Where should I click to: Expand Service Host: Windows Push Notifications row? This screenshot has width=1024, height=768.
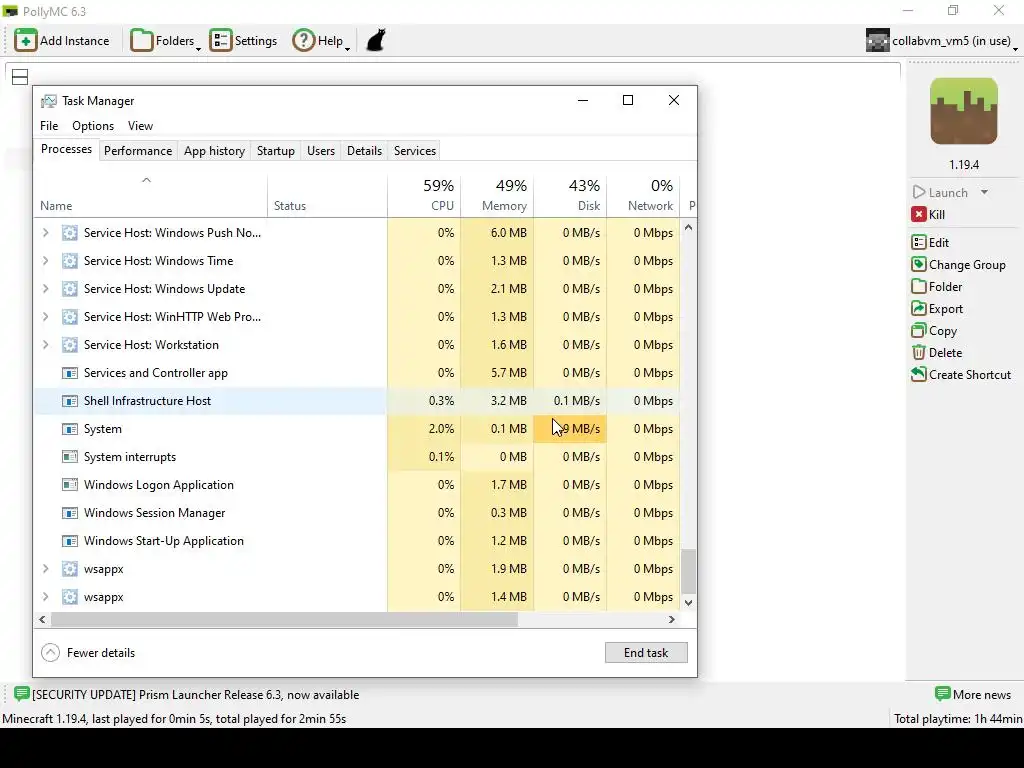point(45,232)
